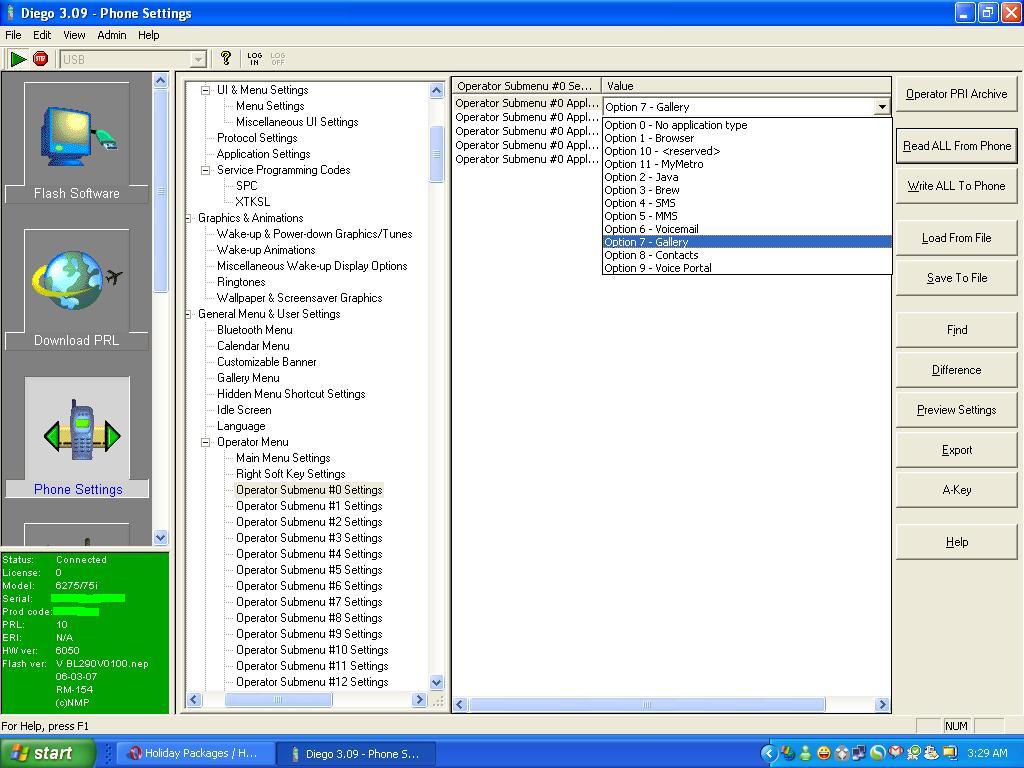Choose Option 8 - Contacts from list
The width and height of the screenshot is (1024, 768).
(x=651, y=255)
